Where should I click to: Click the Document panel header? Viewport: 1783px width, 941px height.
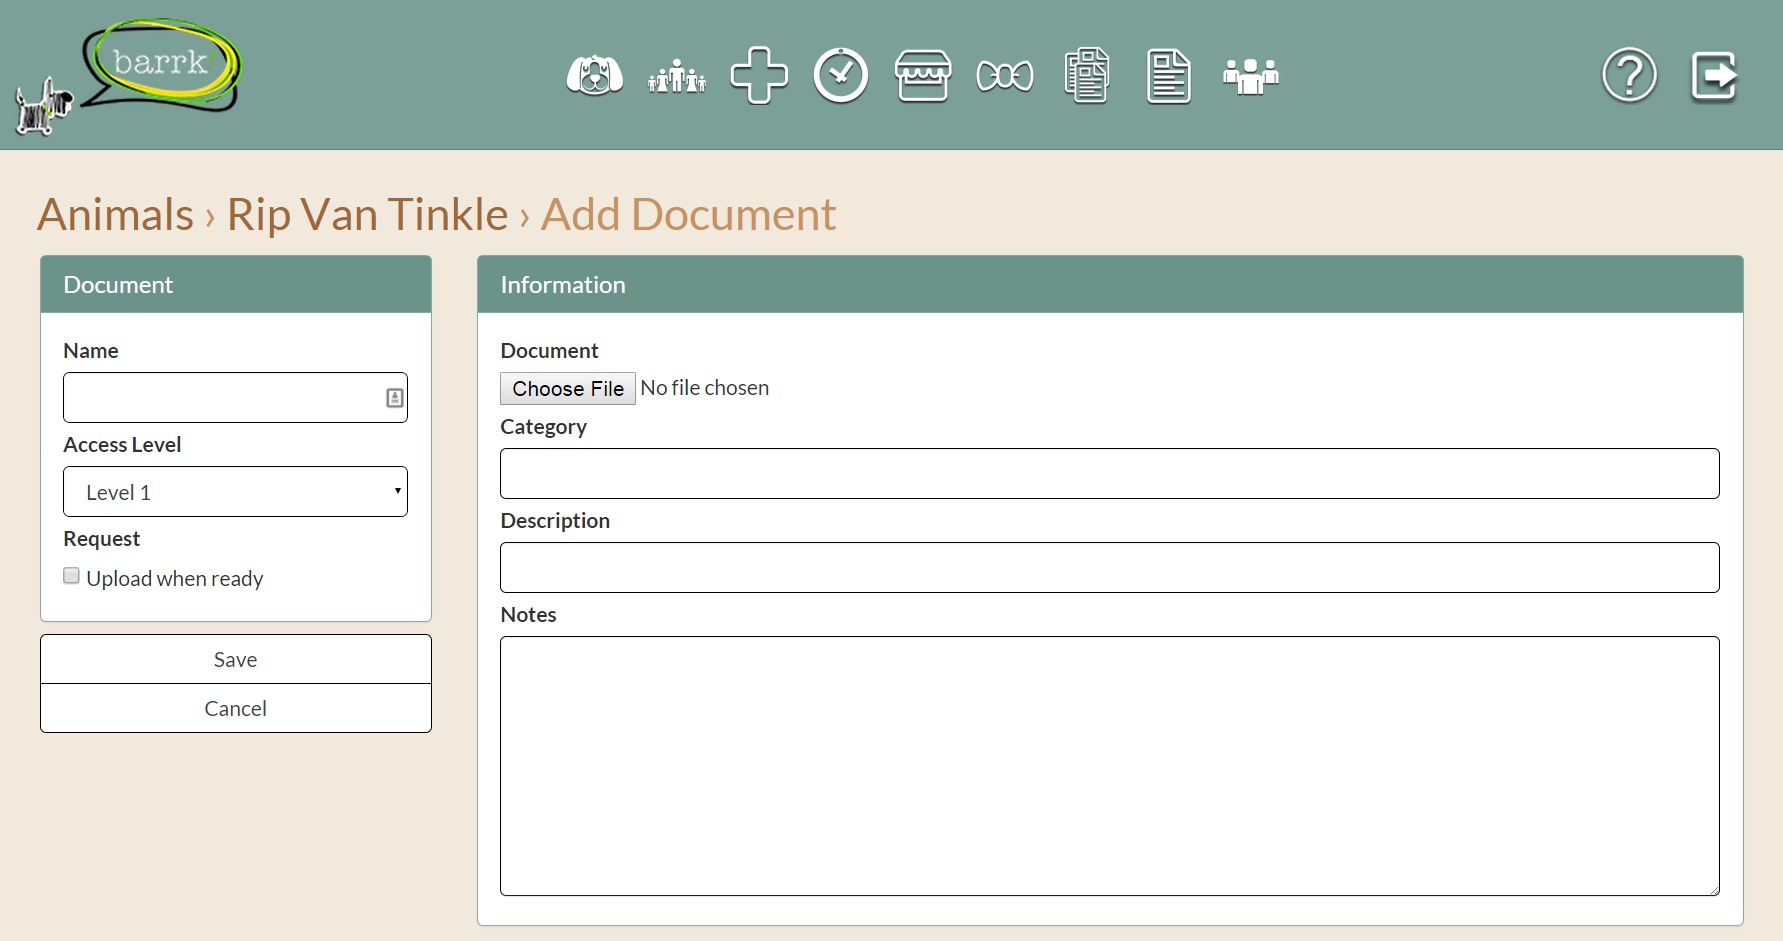point(236,285)
